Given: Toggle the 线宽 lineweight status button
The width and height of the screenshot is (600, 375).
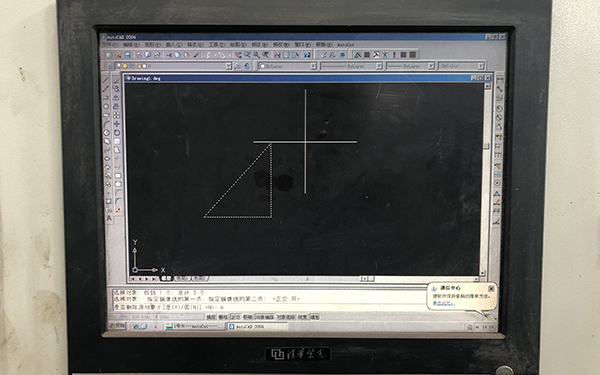Looking at the screenshot, I should (303, 317).
